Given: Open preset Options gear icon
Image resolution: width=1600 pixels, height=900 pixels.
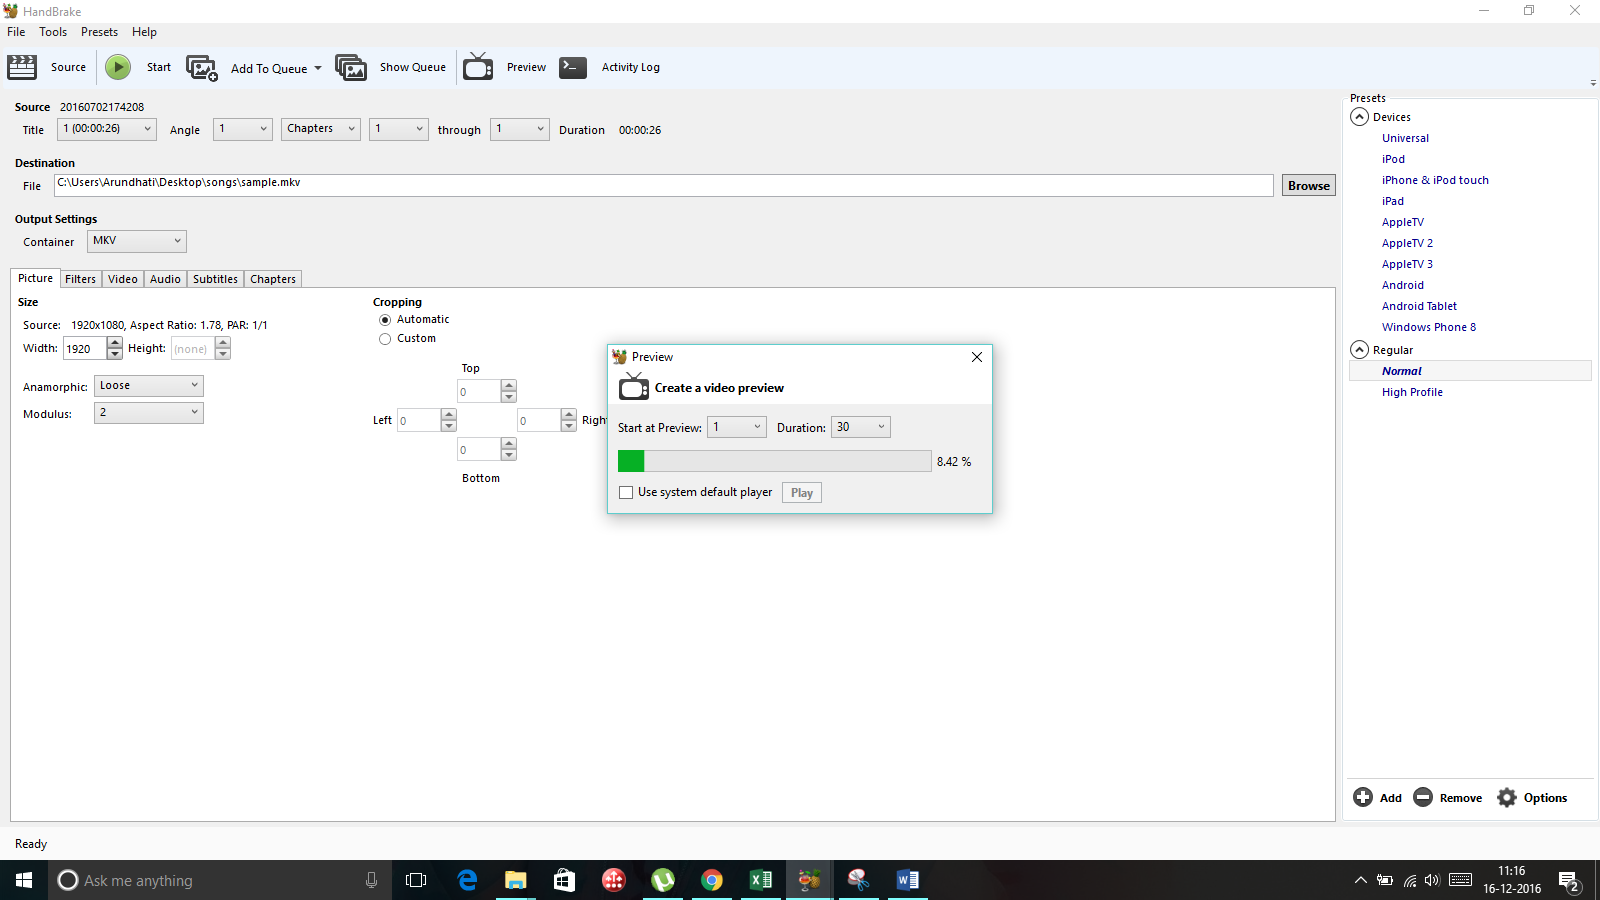Looking at the screenshot, I should pyautogui.click(x=1507, y=797).
